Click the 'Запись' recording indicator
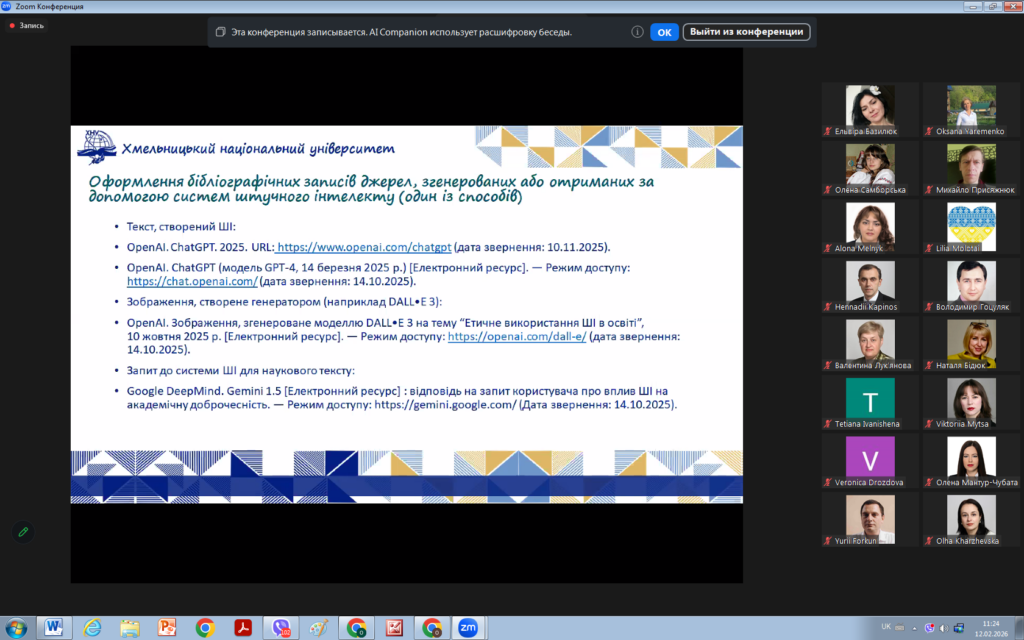Viewport: 1024px width, 640px height. coord(26,25)
